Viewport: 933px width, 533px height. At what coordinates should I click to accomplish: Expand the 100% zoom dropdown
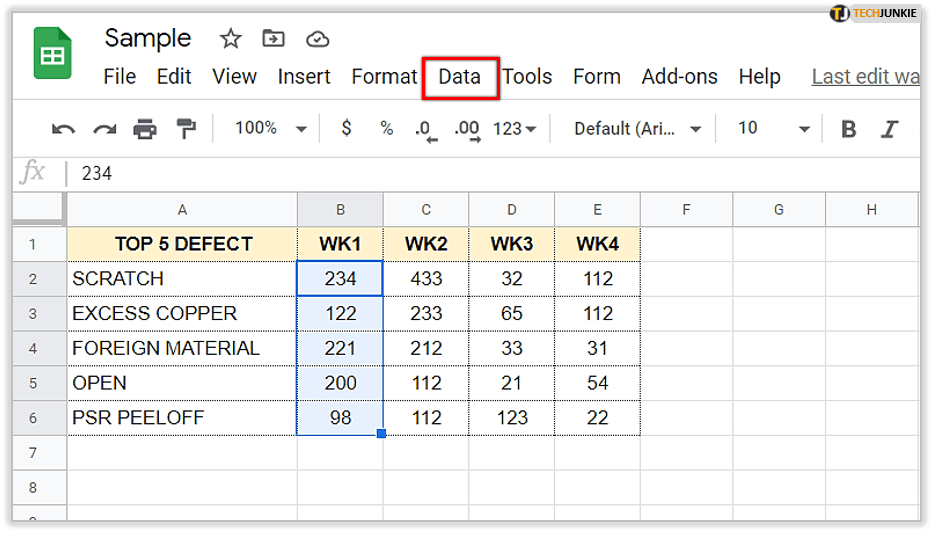pyautogui.click(x=271, y=129)
